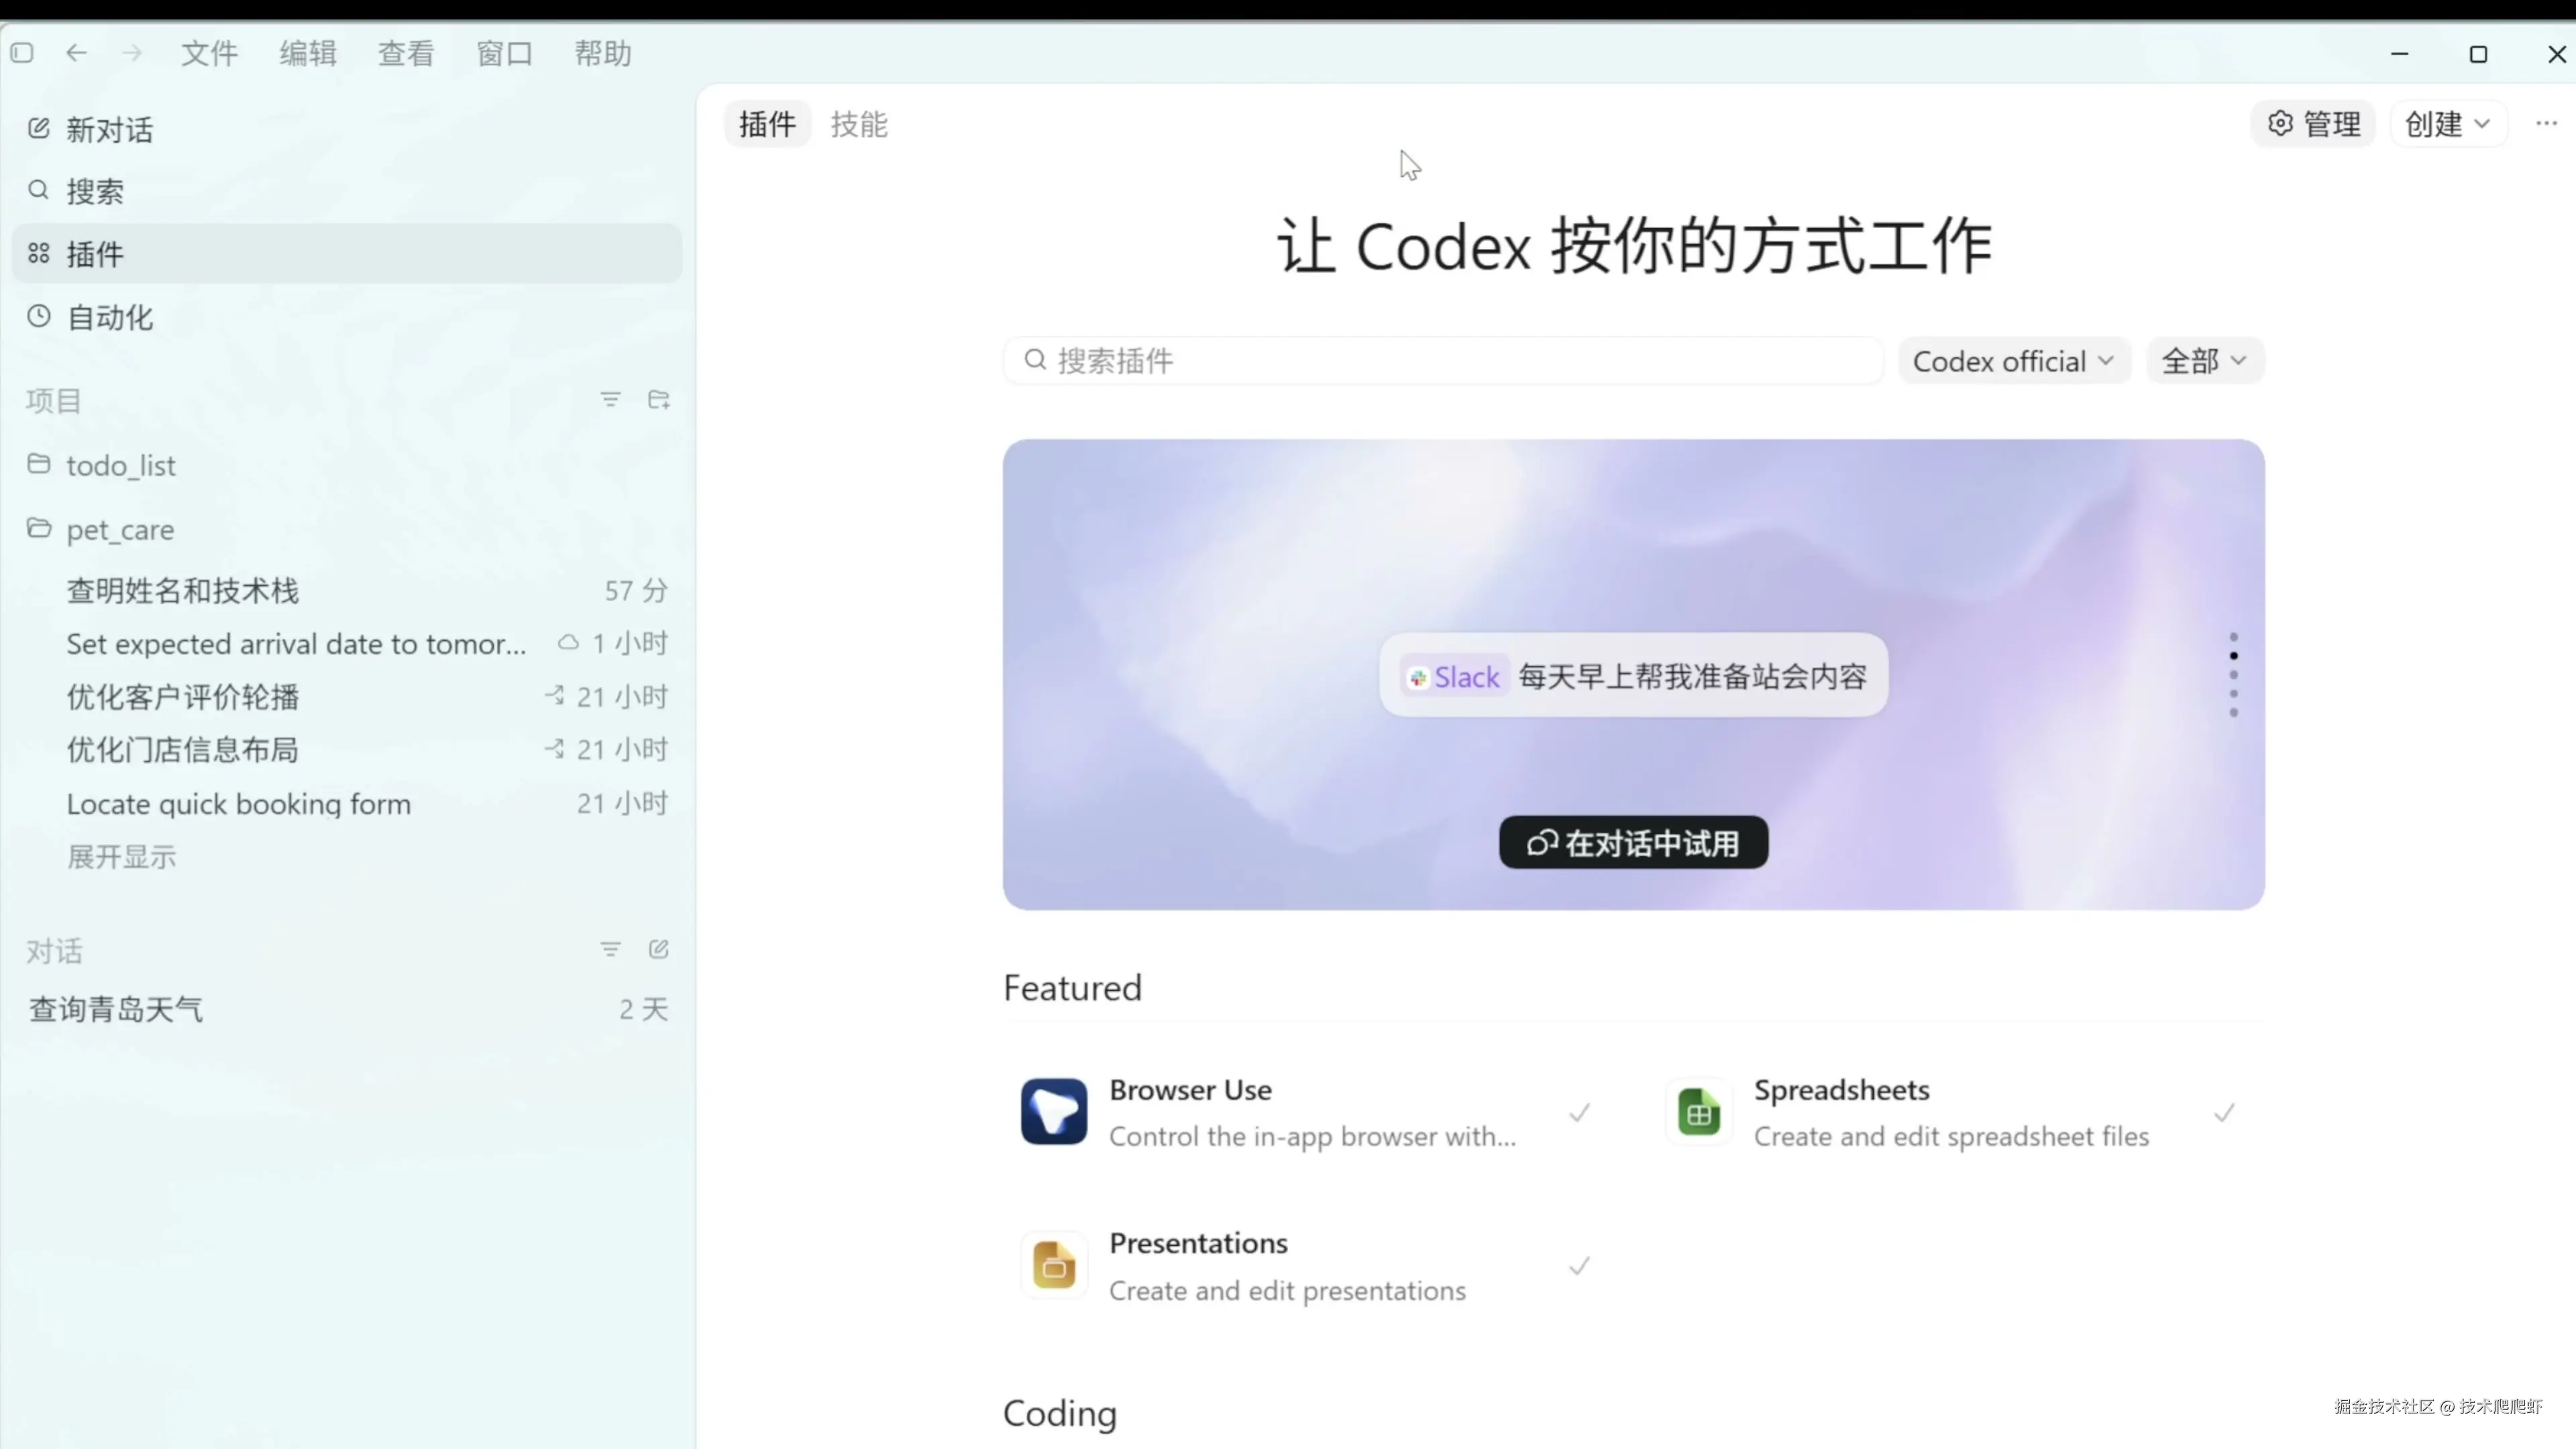This screenshot has height=1449, width=2576.
Task: Click the 管理 button
Action: (2313, 124)
